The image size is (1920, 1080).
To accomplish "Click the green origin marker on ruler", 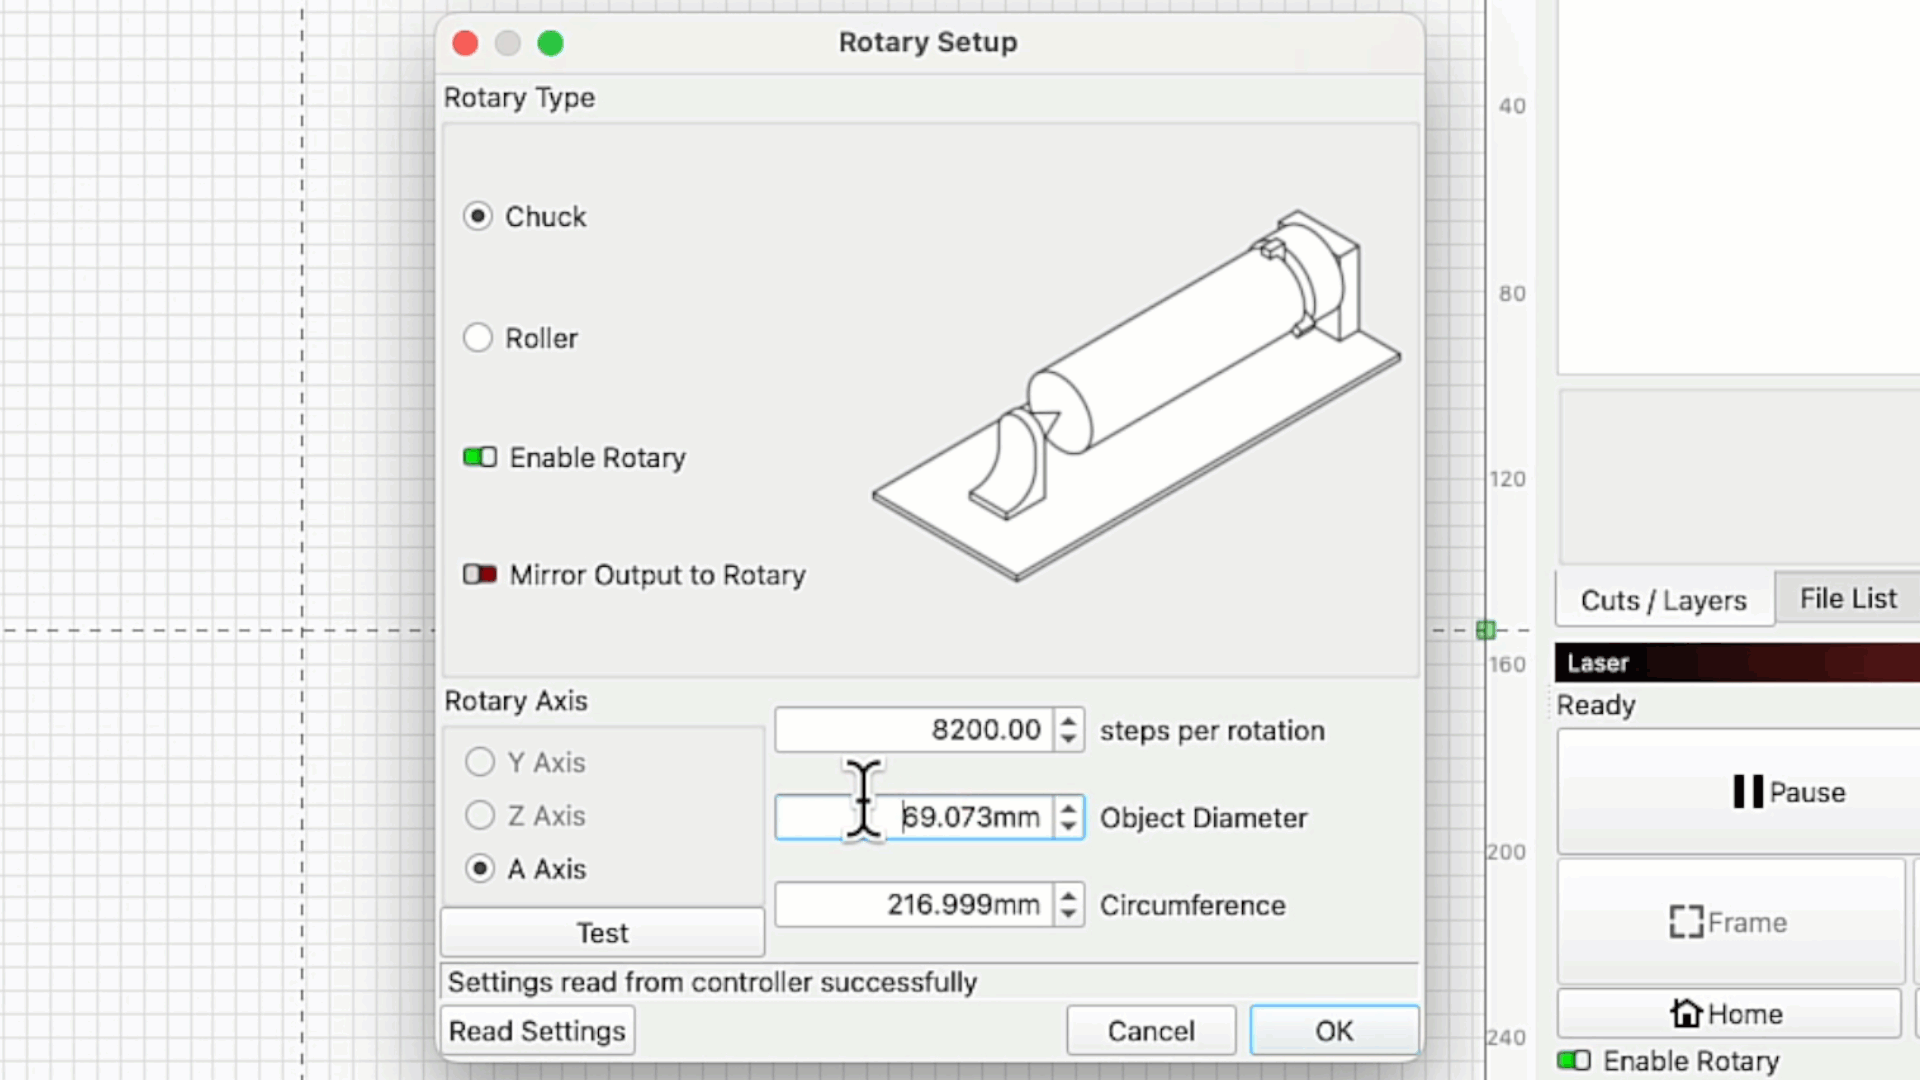I will [x=1486, y=630].
